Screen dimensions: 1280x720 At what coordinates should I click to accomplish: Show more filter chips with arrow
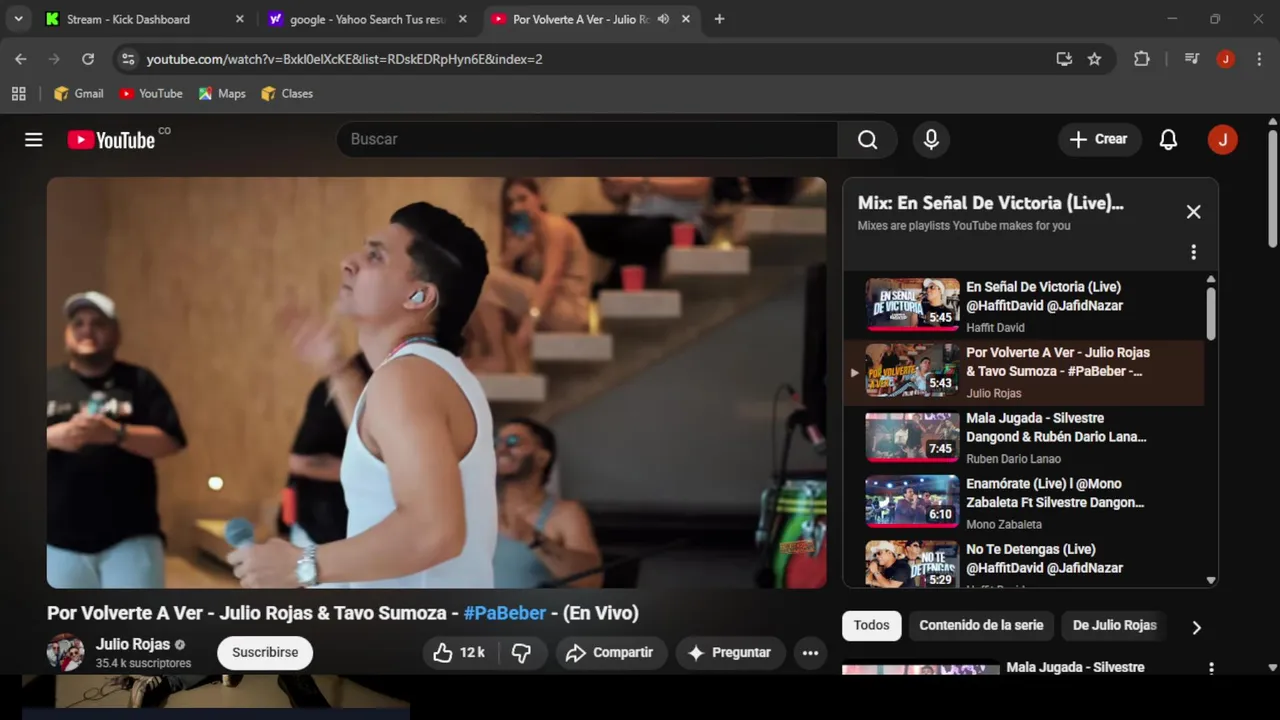point(1196,627)
